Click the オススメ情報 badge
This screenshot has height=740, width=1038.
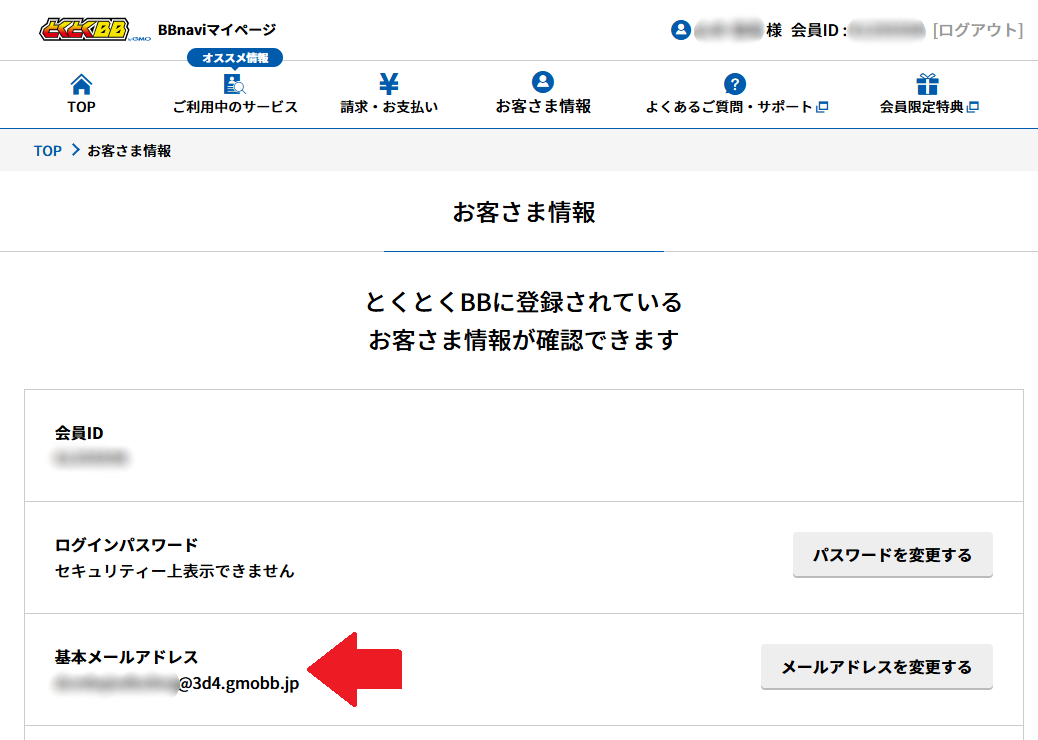(x=235, y=58)
